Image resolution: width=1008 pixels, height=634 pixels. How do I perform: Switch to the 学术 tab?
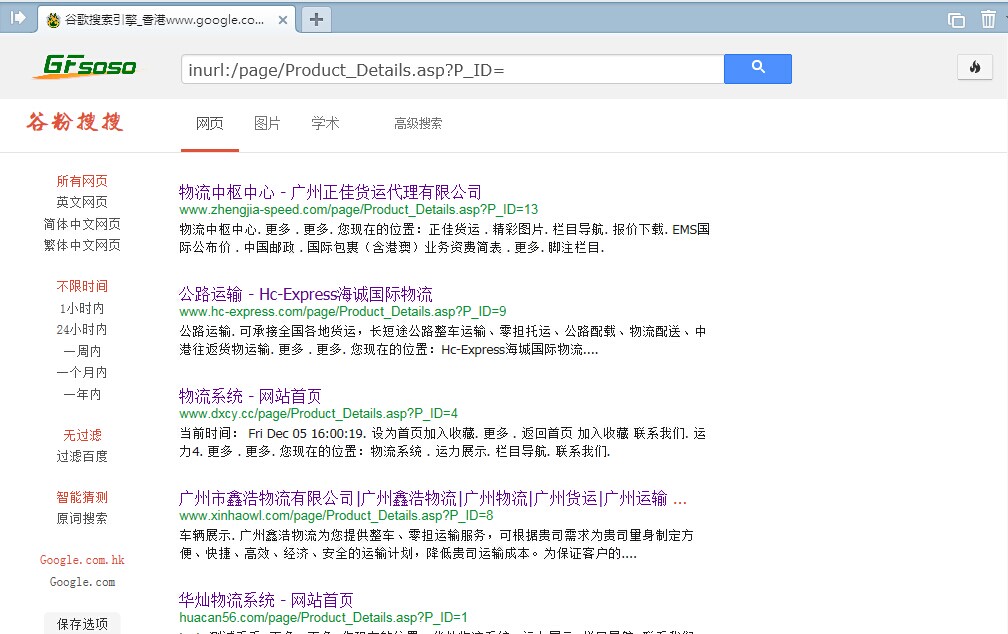pos(325,123)
